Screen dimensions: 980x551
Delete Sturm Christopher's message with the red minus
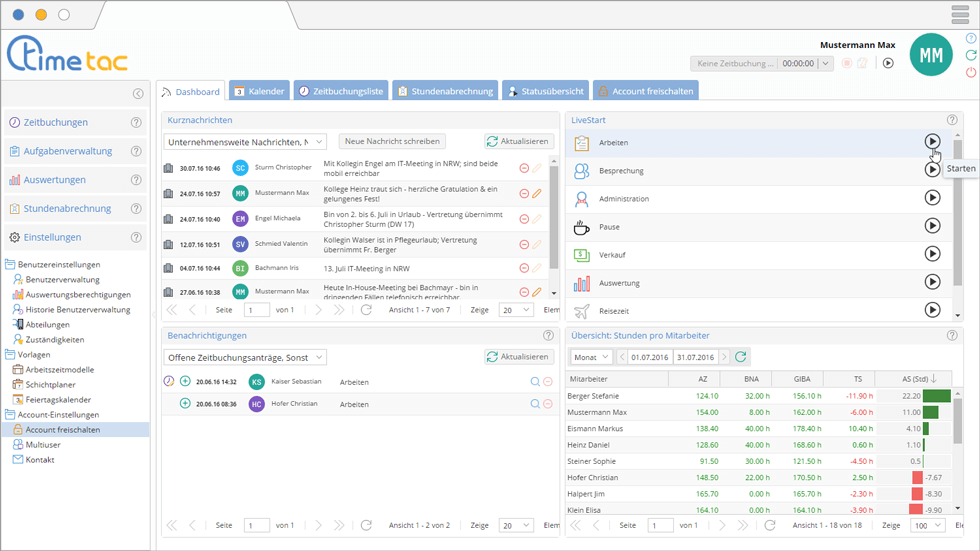pyautogui.click(x=524, y=168)
